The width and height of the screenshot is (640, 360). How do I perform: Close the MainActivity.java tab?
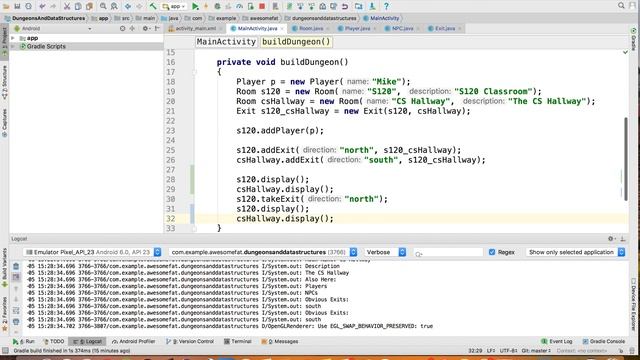tap(282, 29)
